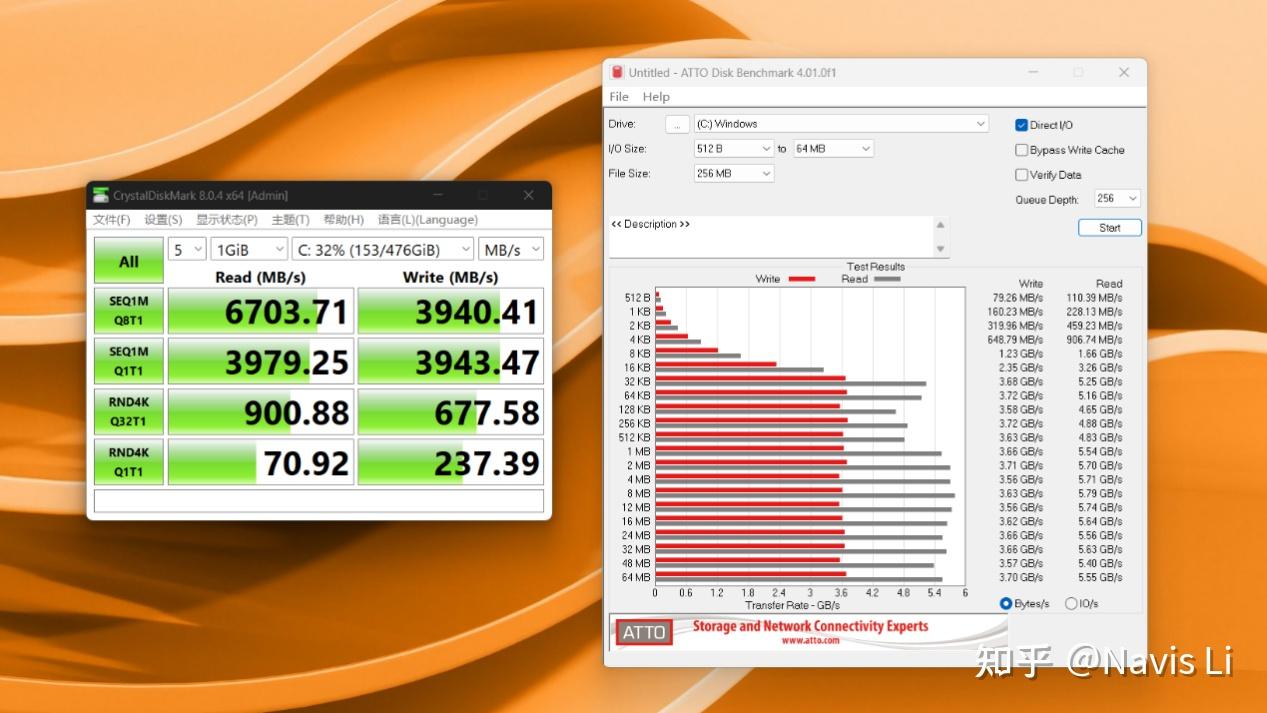
Task: Click the CrystalDiskMark title bar app icon
Action: pos(101,195)
